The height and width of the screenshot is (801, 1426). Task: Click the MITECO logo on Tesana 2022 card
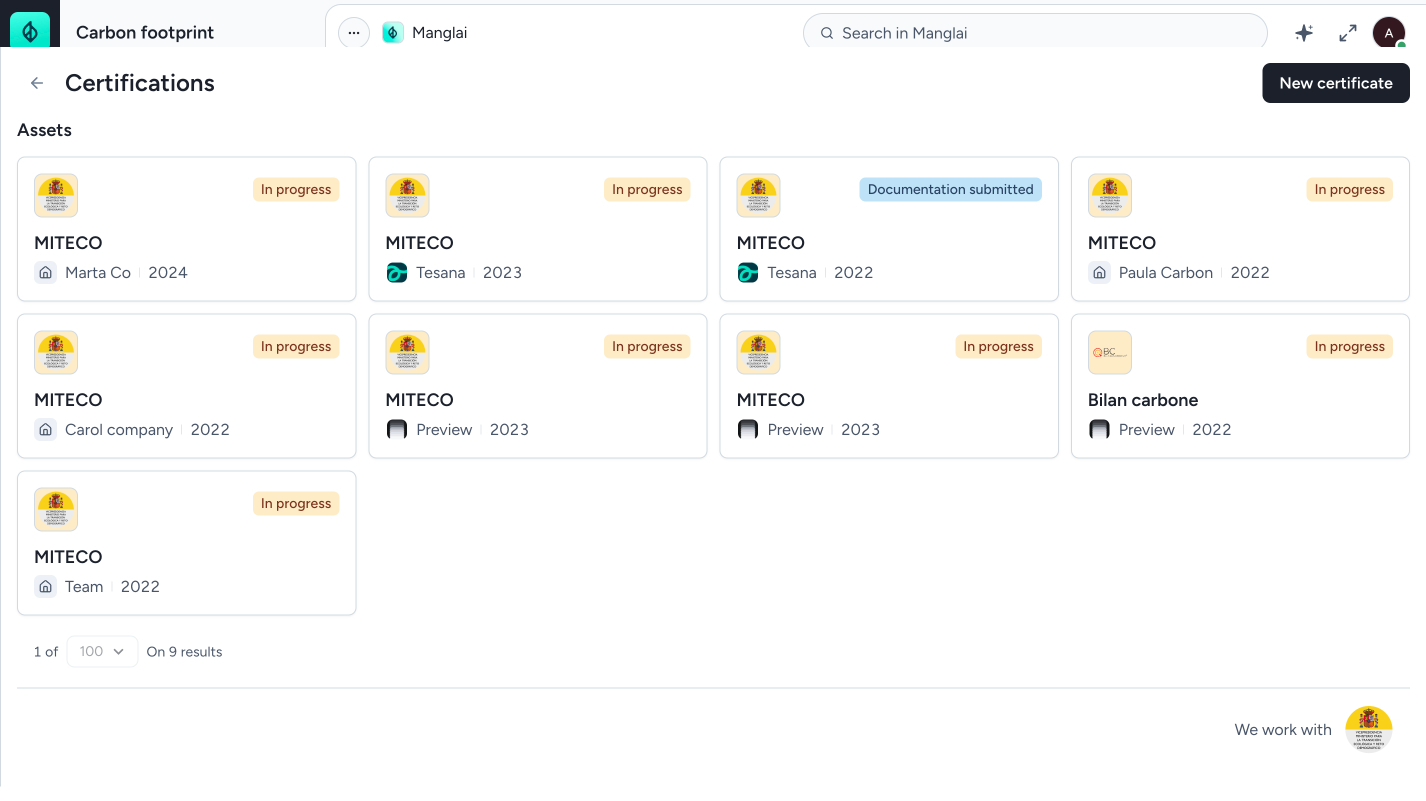click(758, 196)
